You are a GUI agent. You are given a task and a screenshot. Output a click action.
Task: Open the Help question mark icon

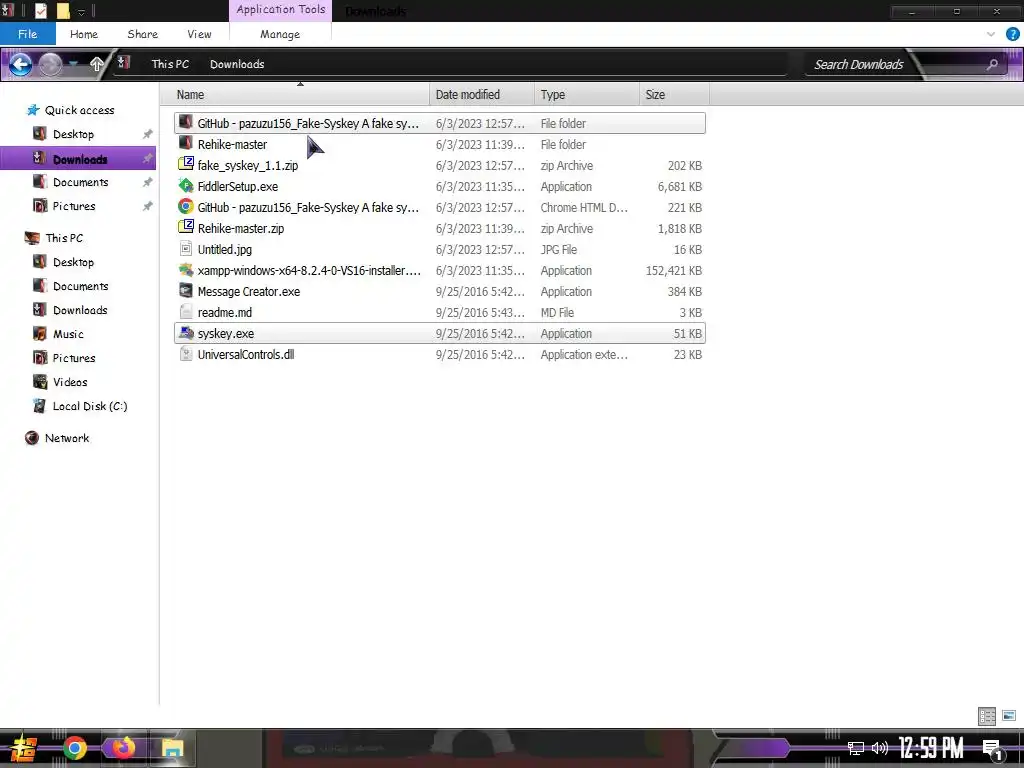[x=1012, y=34]
